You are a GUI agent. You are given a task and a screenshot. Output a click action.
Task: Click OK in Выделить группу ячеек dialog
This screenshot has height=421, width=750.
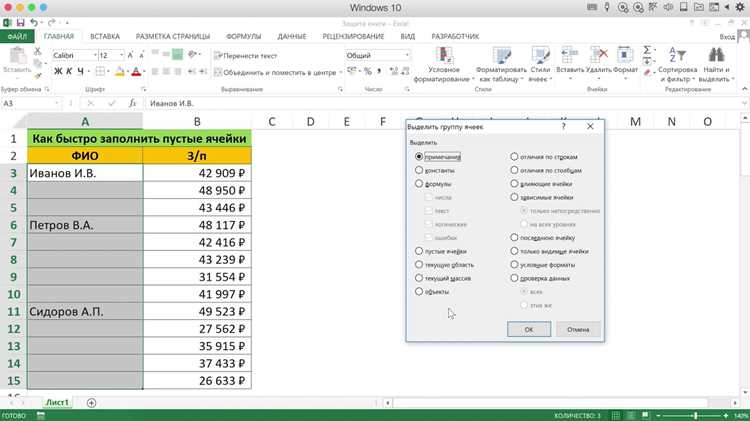529,329
